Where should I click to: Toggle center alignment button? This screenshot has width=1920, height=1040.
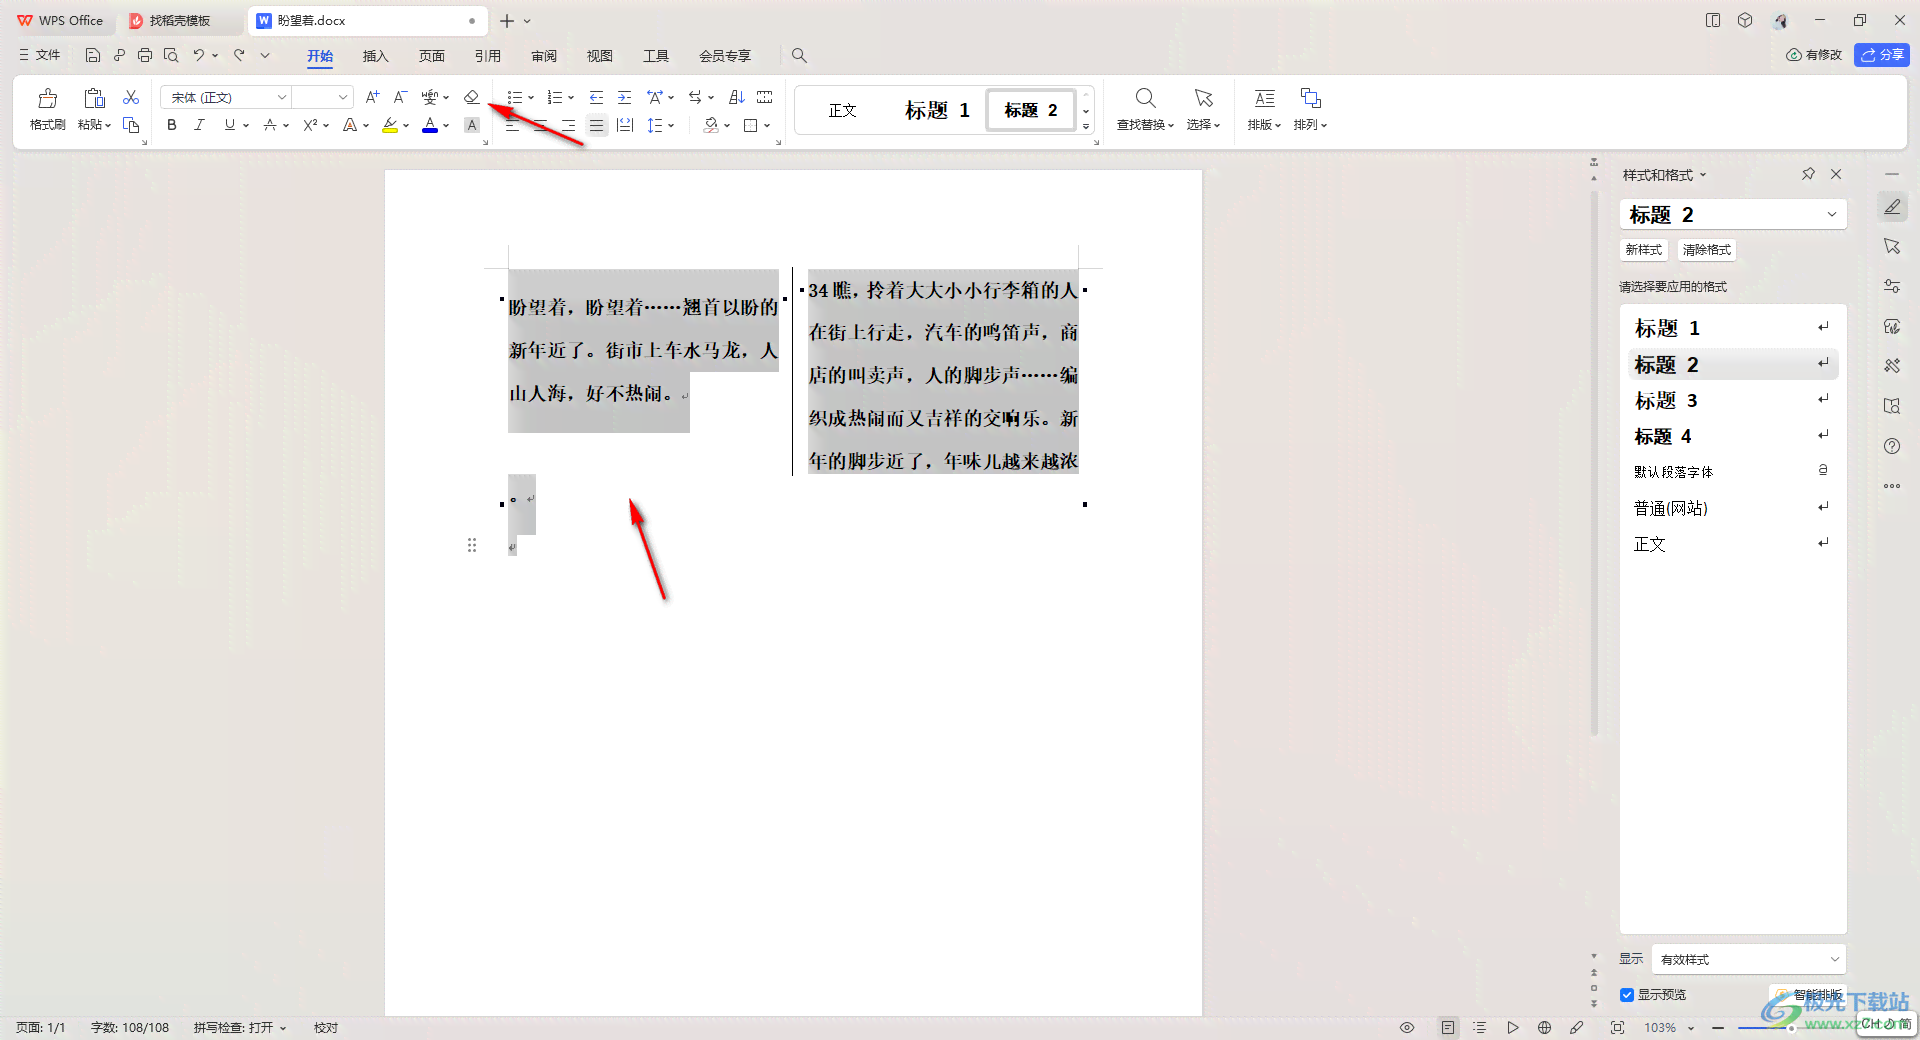540,125
